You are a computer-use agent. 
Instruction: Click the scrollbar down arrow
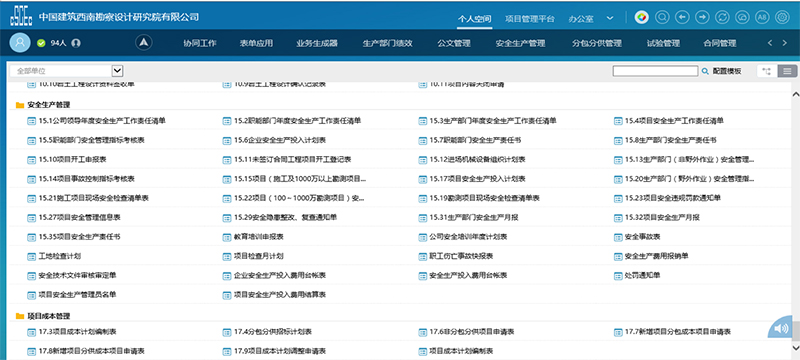[795, 347]
